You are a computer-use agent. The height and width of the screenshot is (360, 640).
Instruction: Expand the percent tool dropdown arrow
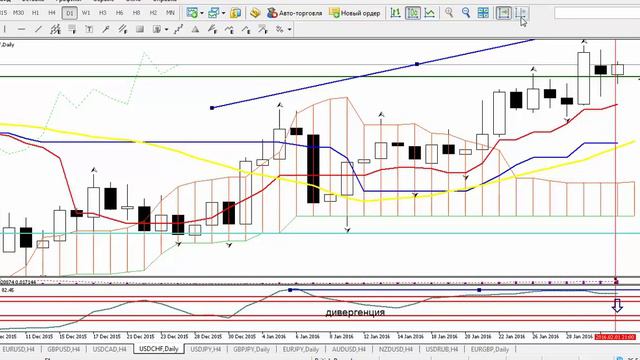tap(289, 29)
